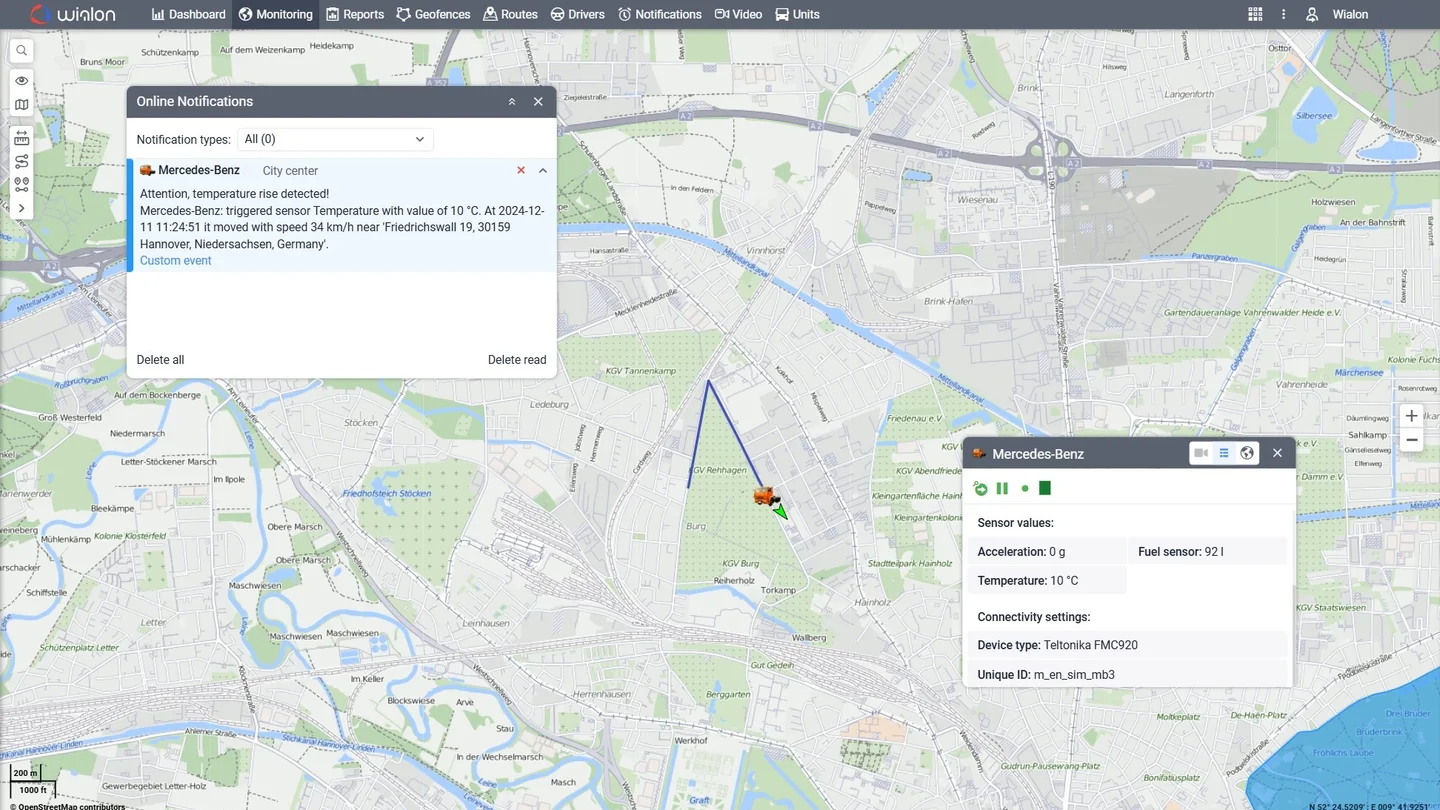Viewport: 1440px width, 810px height.
Task: Open the Dashboard tab
Action: point(188,14)
